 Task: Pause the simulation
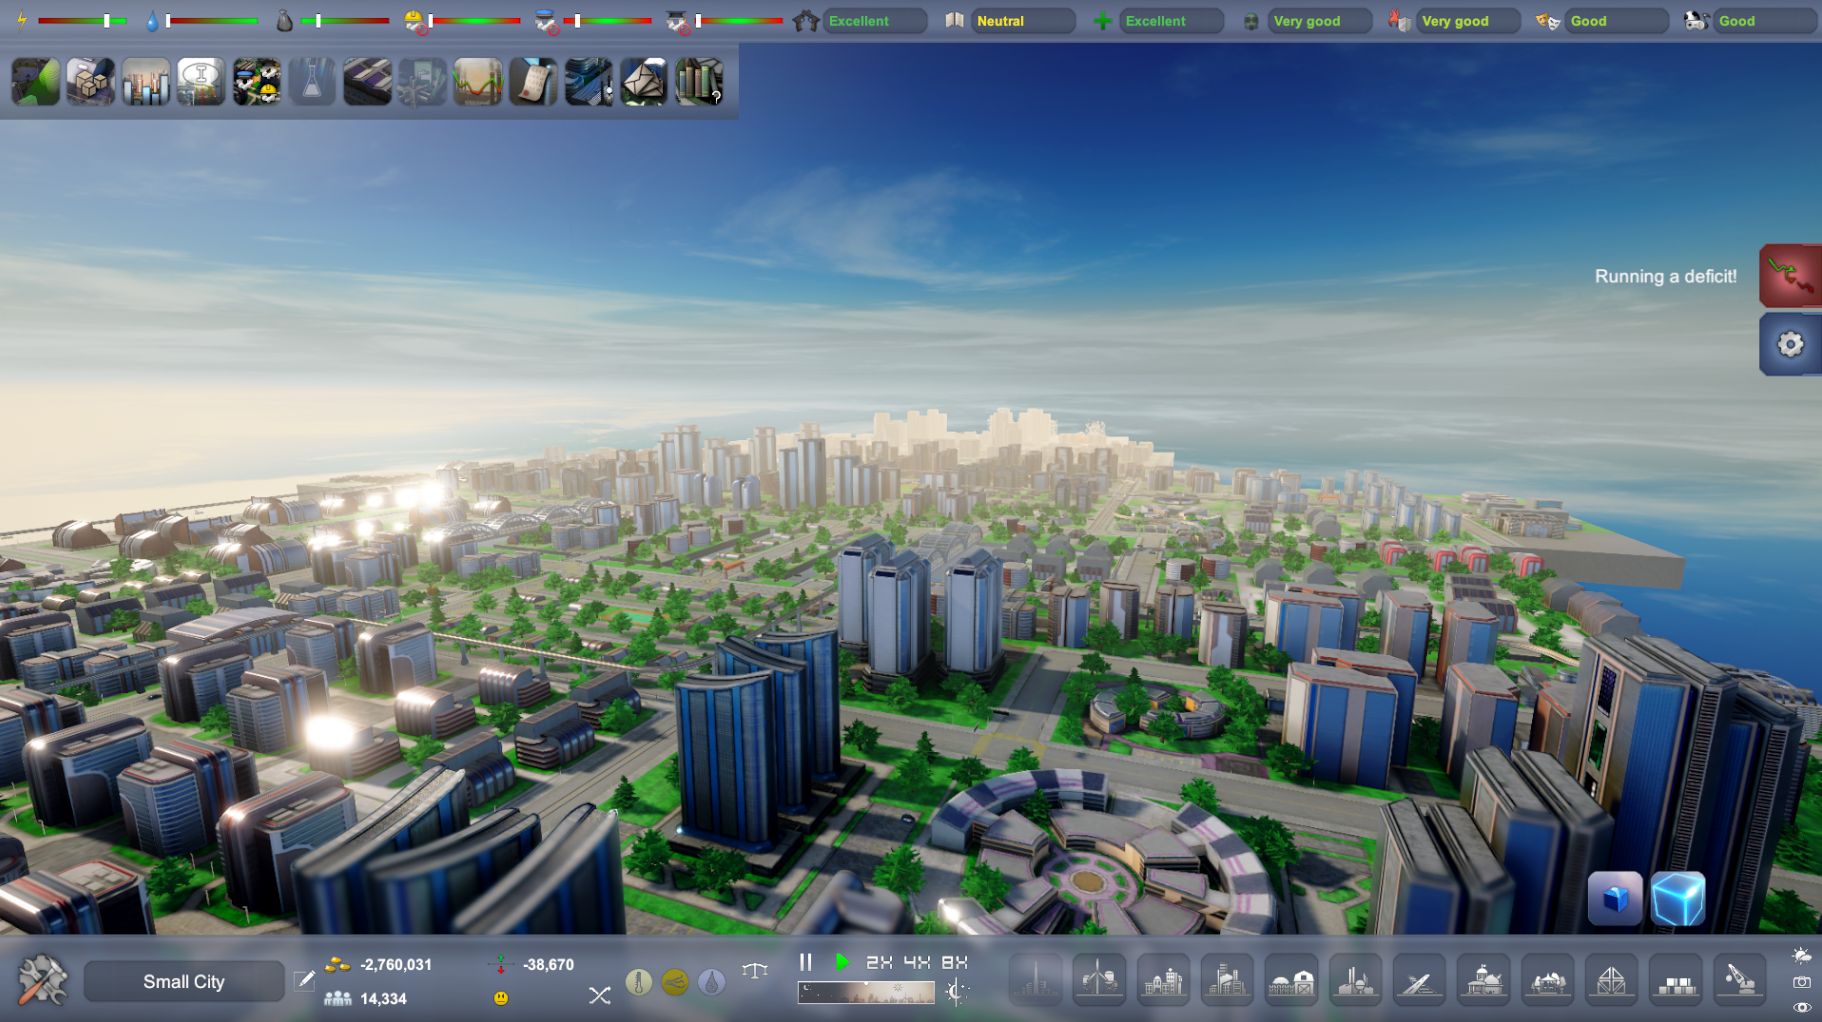click(x=805, y=962)
